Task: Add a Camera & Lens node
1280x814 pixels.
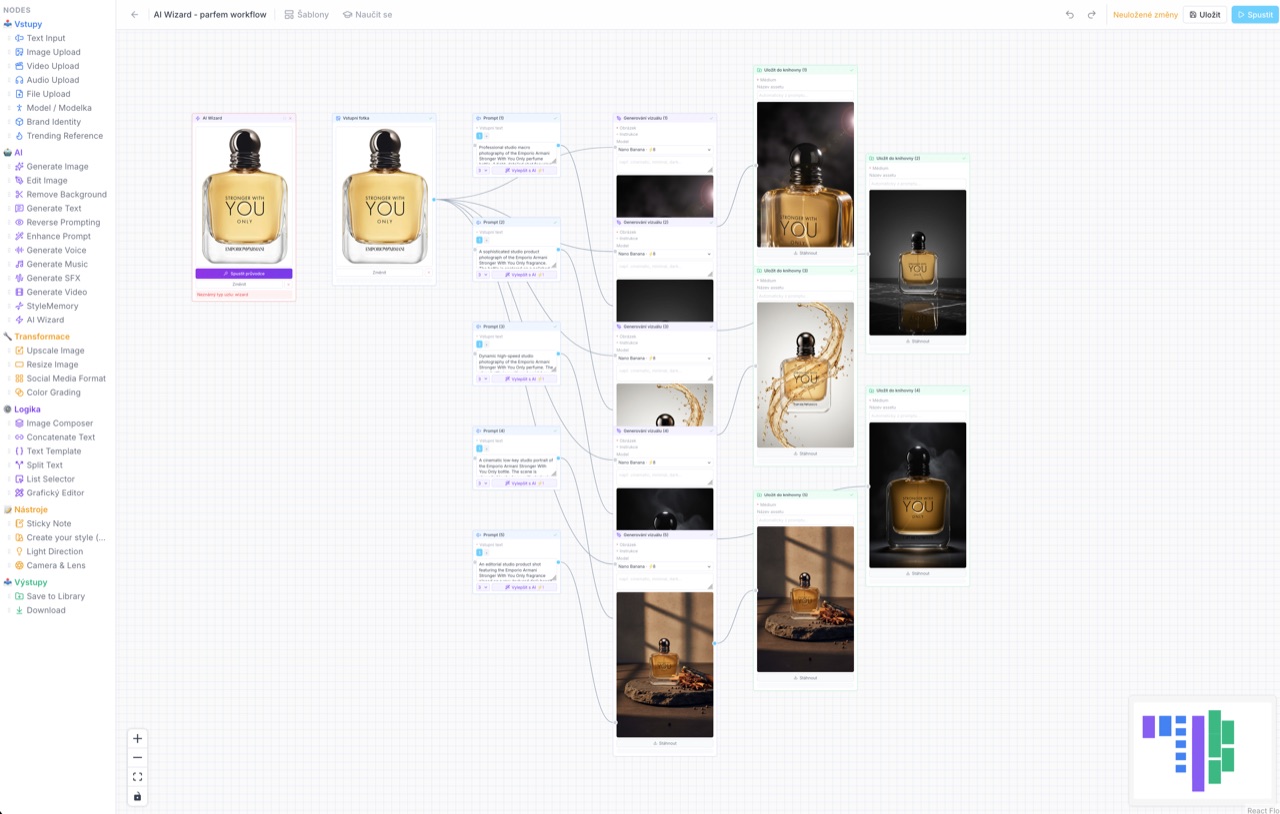Action: (56, 566)
